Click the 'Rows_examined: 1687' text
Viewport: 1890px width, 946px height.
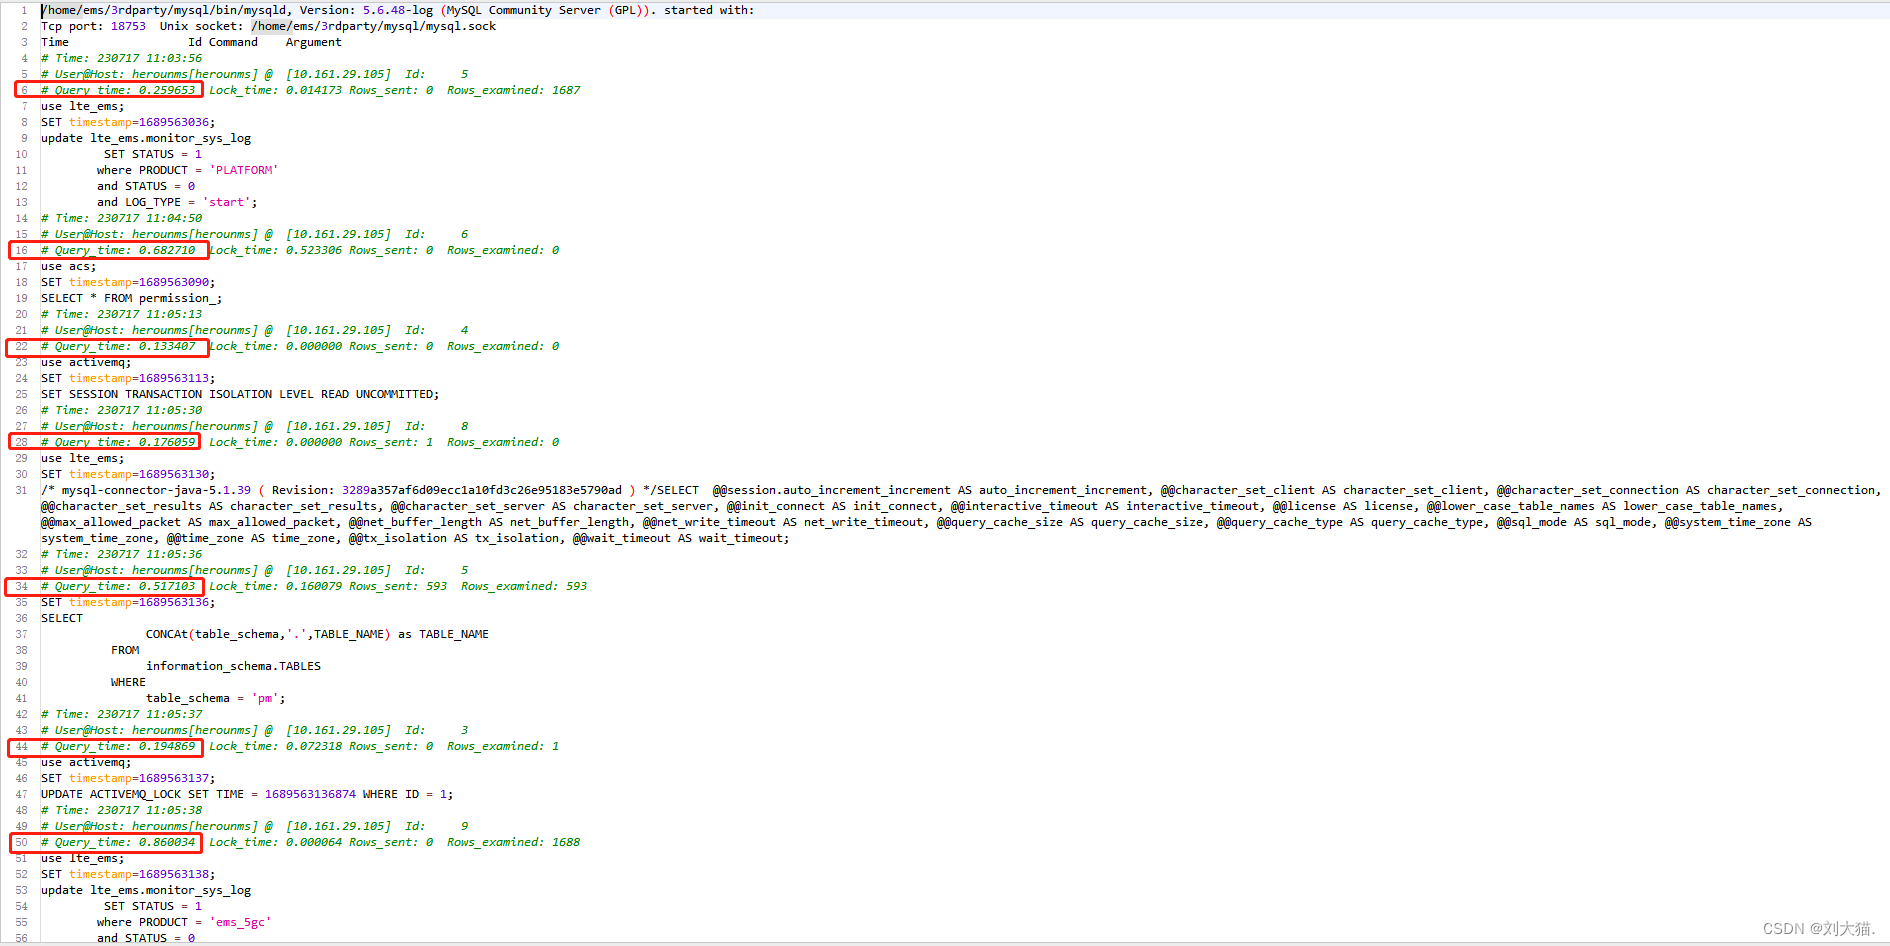[x=513, y=90]
